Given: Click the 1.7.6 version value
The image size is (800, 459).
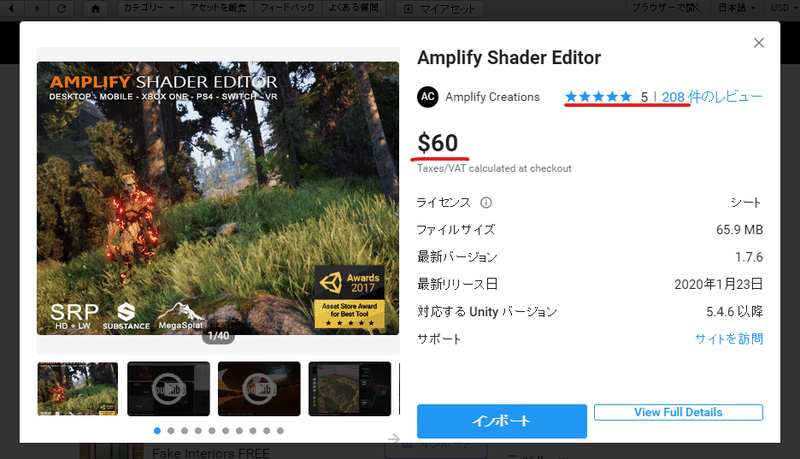Looking at the screenshot, I should click(748, 257).
